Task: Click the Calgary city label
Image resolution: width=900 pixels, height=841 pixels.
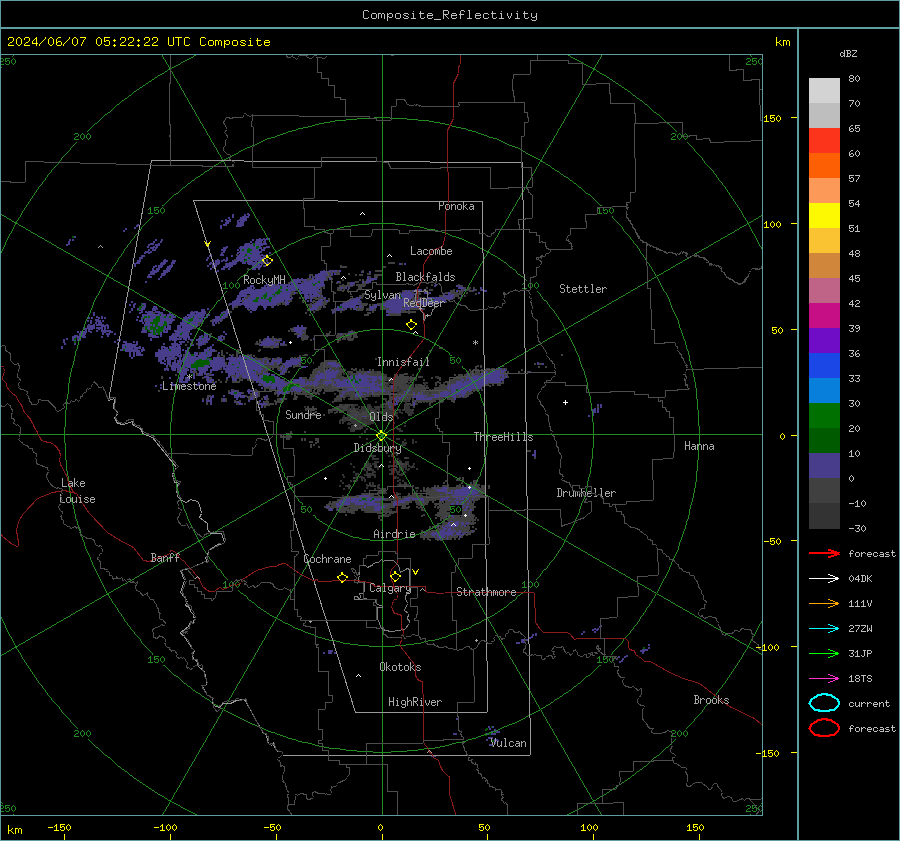Action: click(390, 588)
